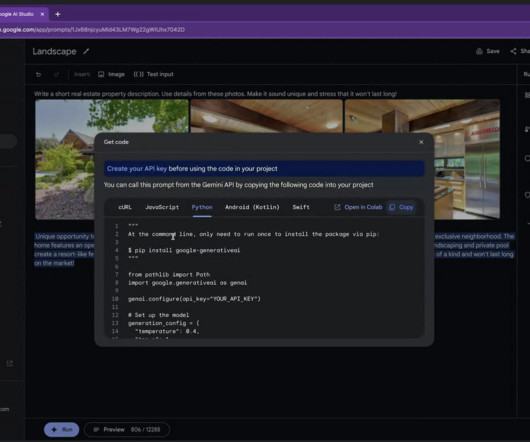Viewport: 530px width, 442px height.
Task: Run the prompt
Action: pyautogui.click(x=62, y=429)
